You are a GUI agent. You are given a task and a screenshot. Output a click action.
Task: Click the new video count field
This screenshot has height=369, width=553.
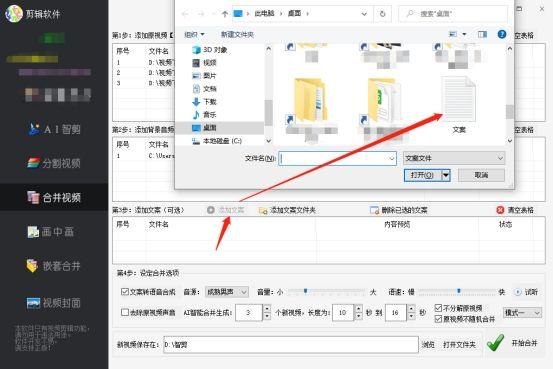[249, 313]
